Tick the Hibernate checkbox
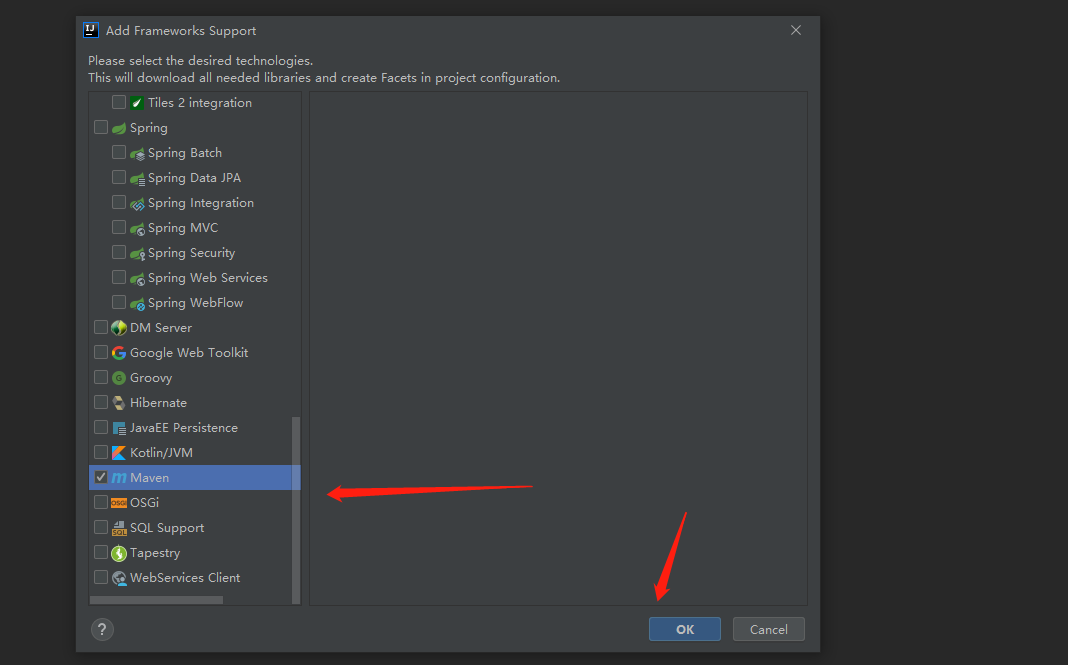1068x665 pixels. click(101, 402)
